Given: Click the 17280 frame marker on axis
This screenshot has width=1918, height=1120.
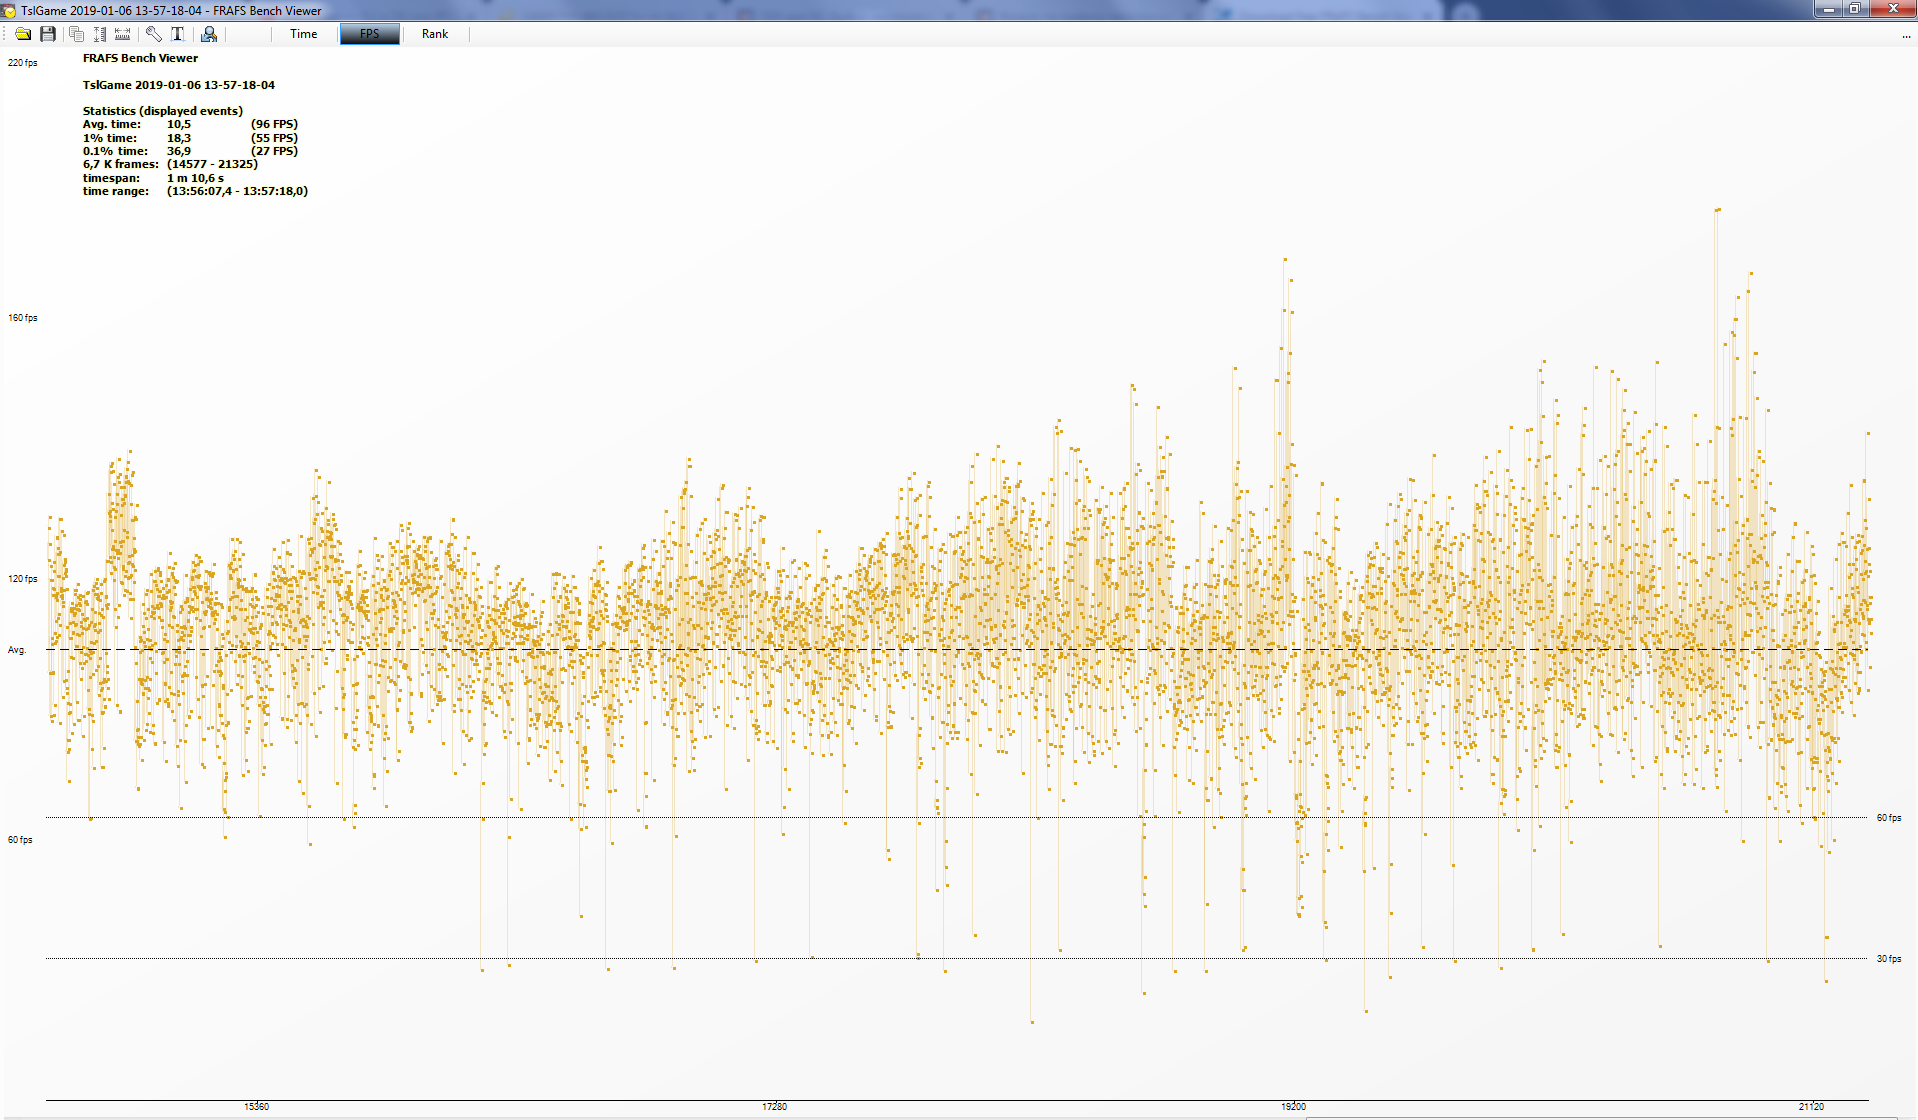Looking at the screenshot, I should [775, 1107].
